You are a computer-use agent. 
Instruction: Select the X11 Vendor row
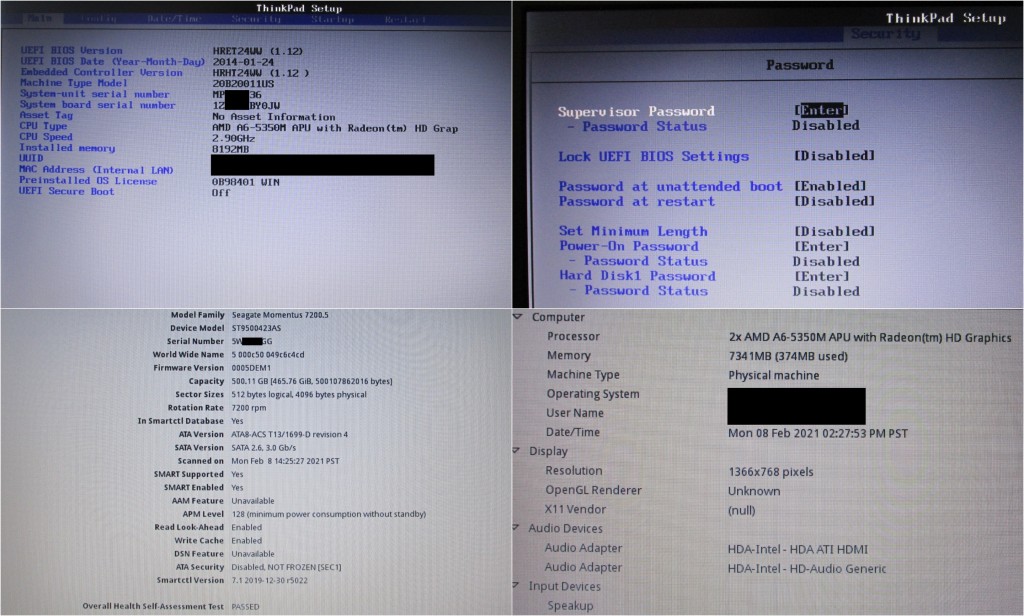(x=650, y=510)
